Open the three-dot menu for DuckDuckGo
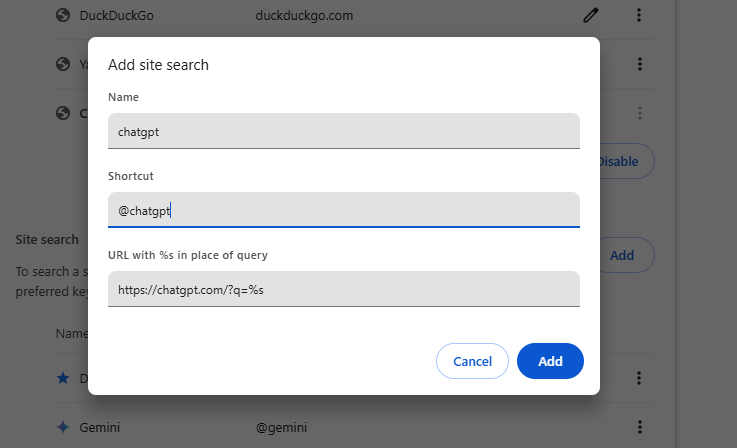 [x=639, y=16]
